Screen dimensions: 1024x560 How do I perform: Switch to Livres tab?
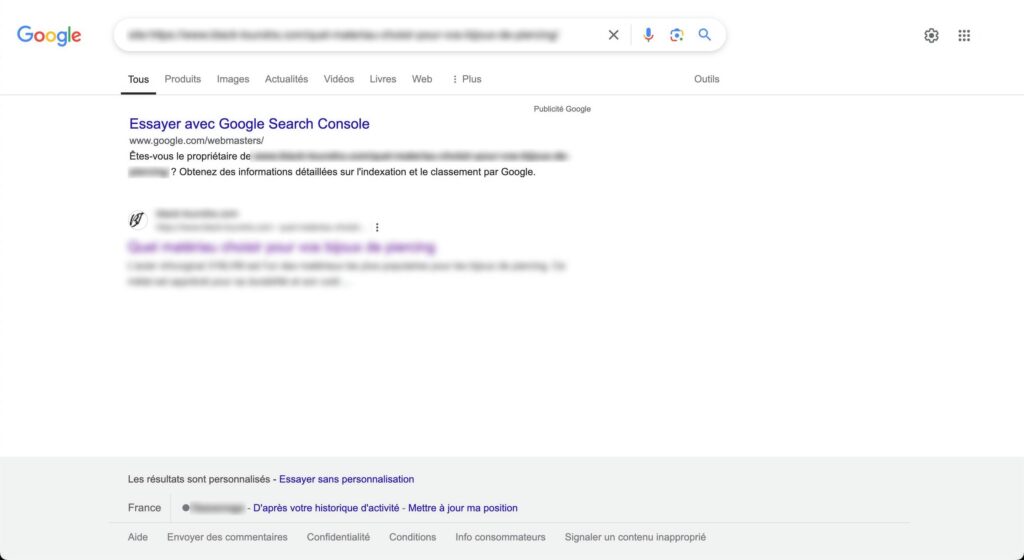[x=383, y=79]
